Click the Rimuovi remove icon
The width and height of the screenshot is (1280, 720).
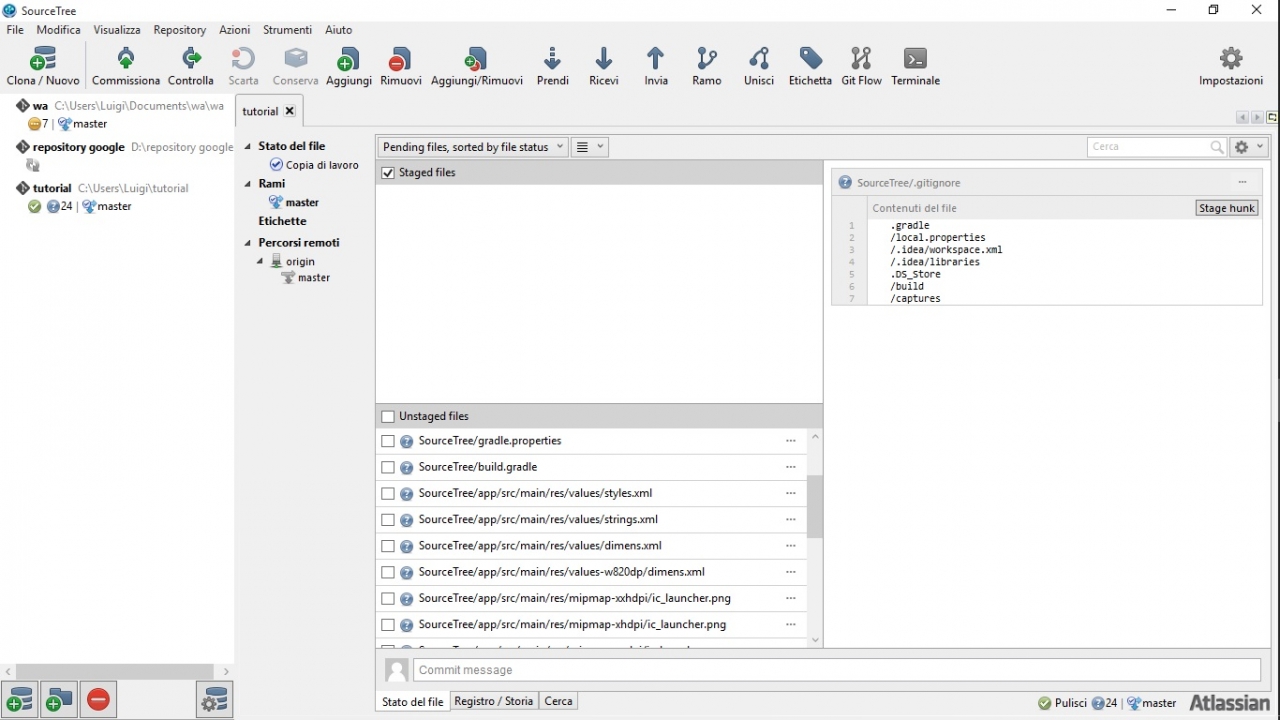click(401, 59)
